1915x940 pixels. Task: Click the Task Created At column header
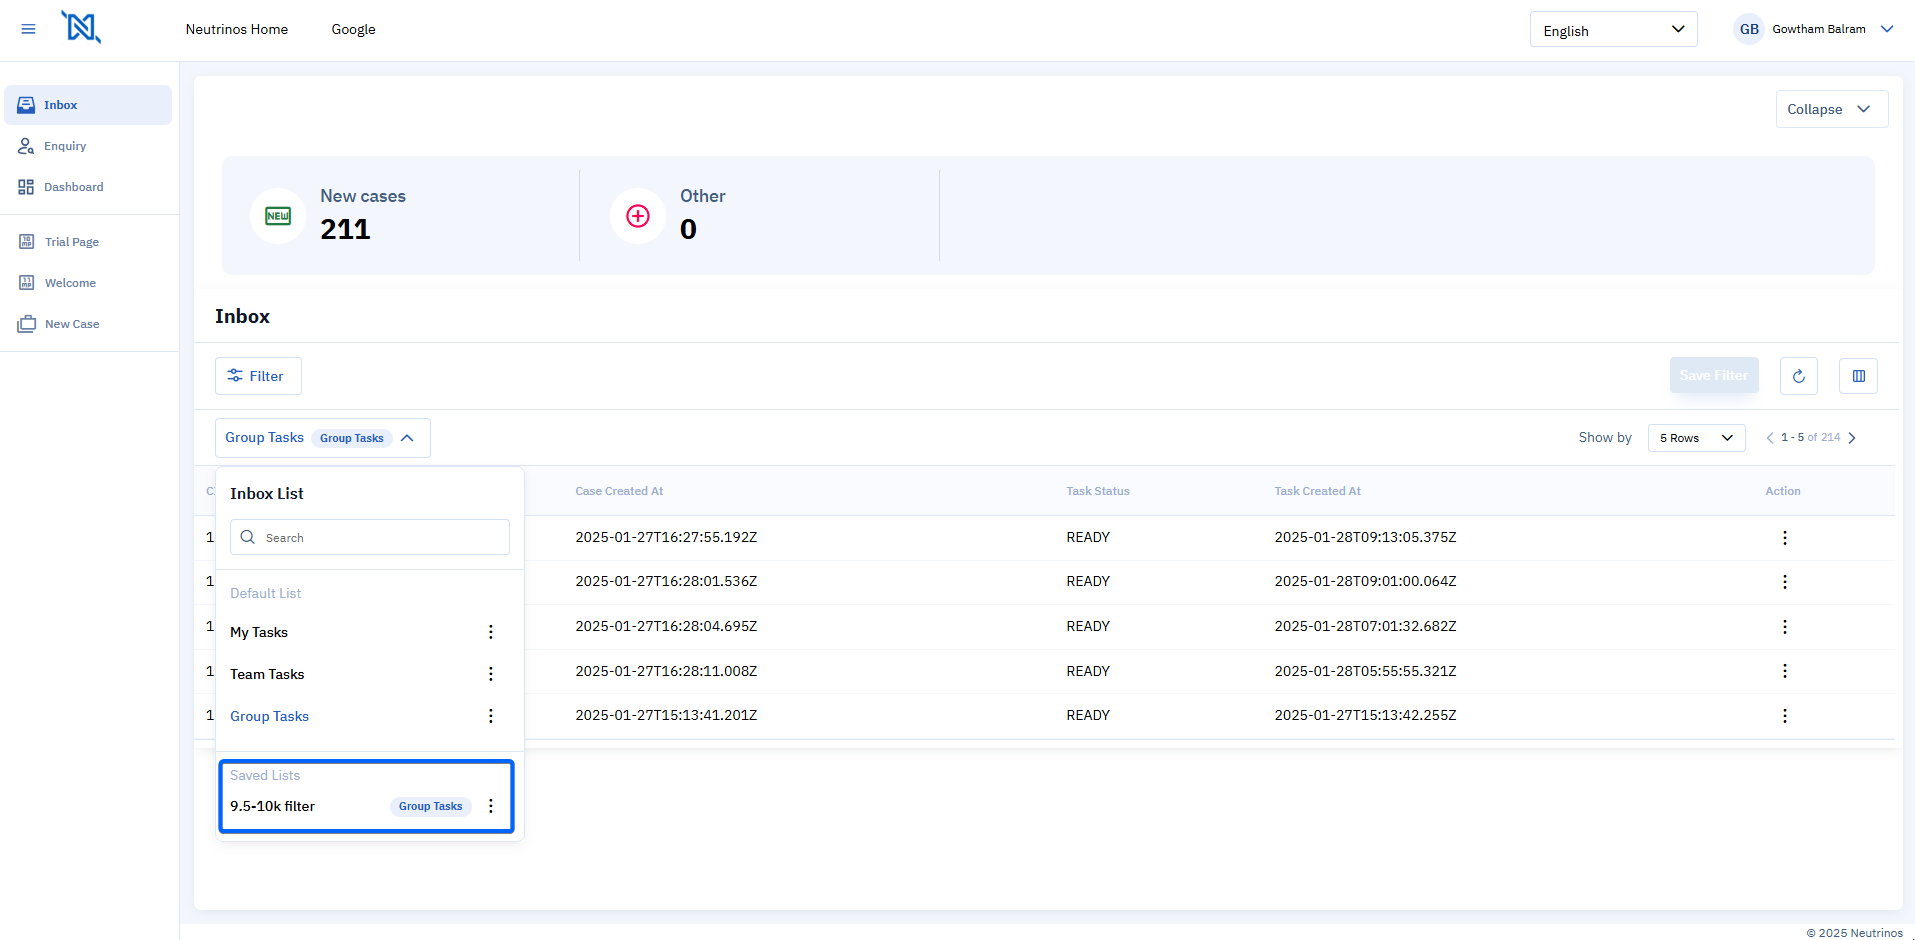point(1317,491)
